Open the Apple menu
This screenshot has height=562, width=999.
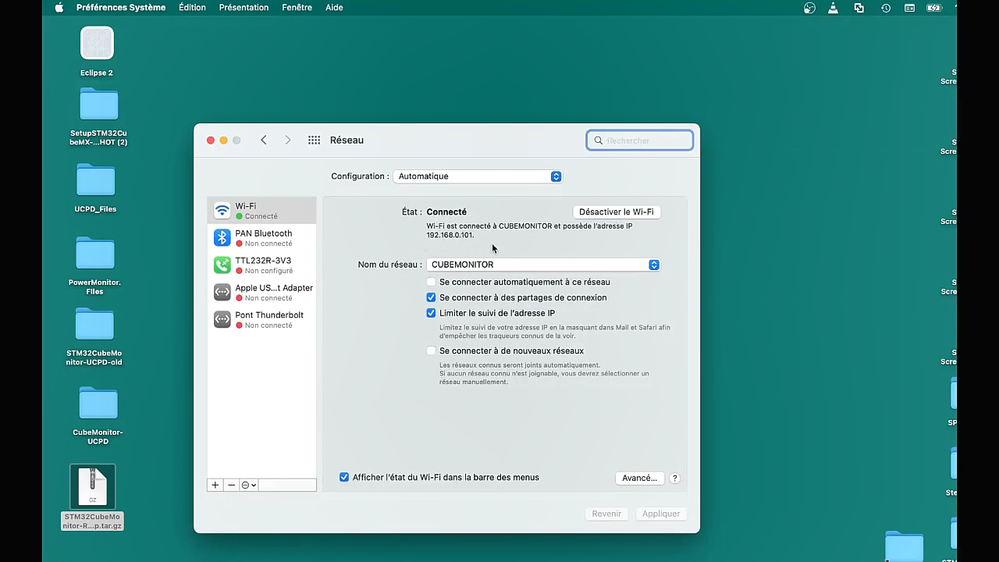[59, 8]
